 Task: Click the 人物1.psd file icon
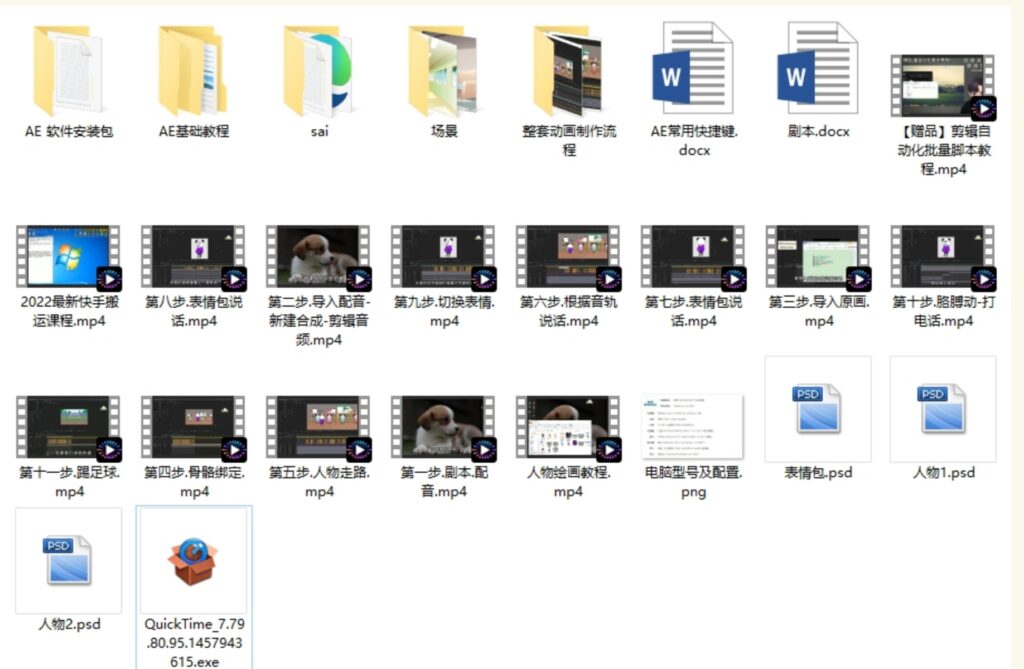click(943, 409)
